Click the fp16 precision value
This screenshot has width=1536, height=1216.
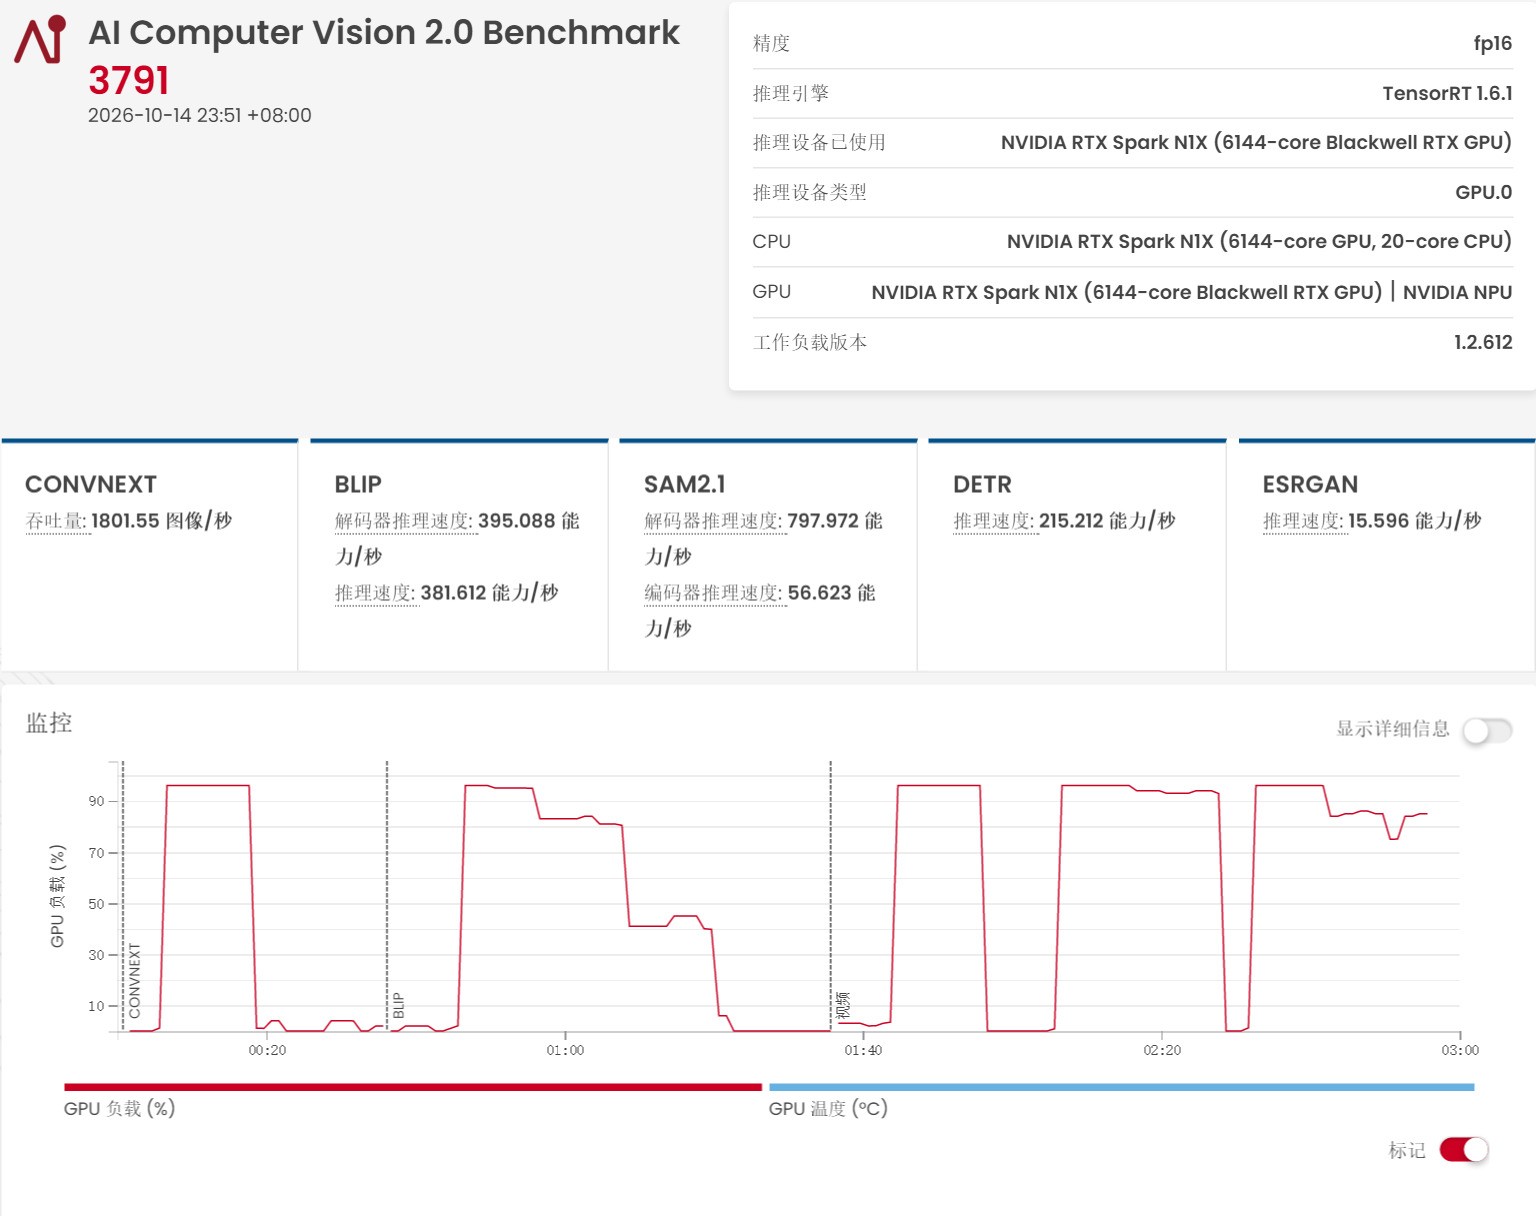coord(1493,43)
